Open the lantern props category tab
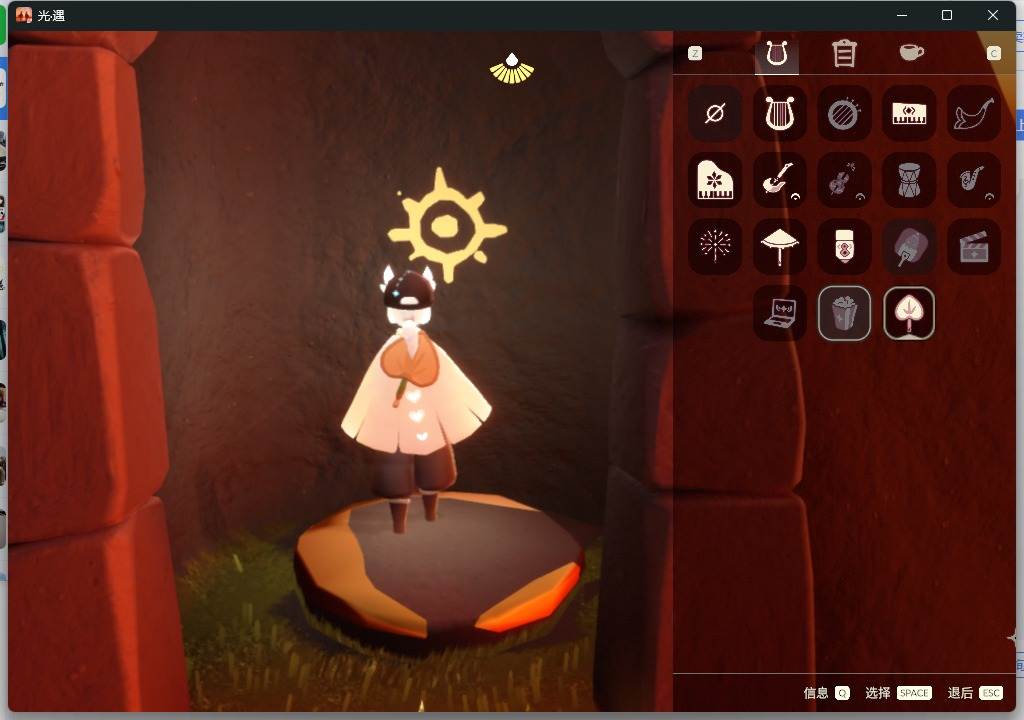Screen dimensions: 1024x720 [844, 53]
